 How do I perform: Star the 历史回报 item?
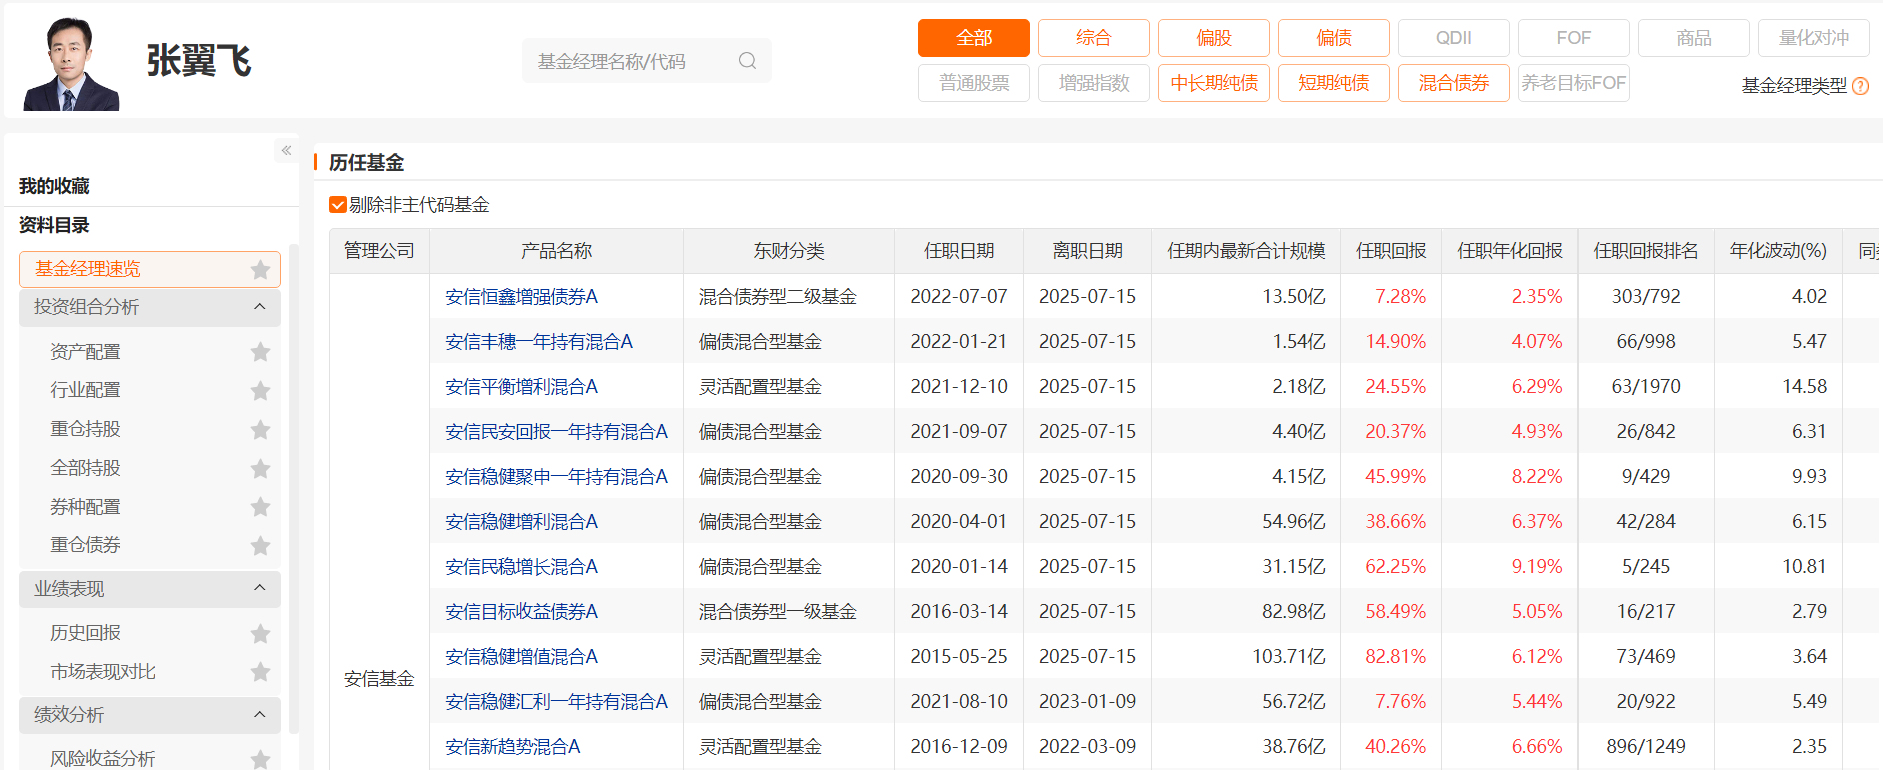coord(260,633)
